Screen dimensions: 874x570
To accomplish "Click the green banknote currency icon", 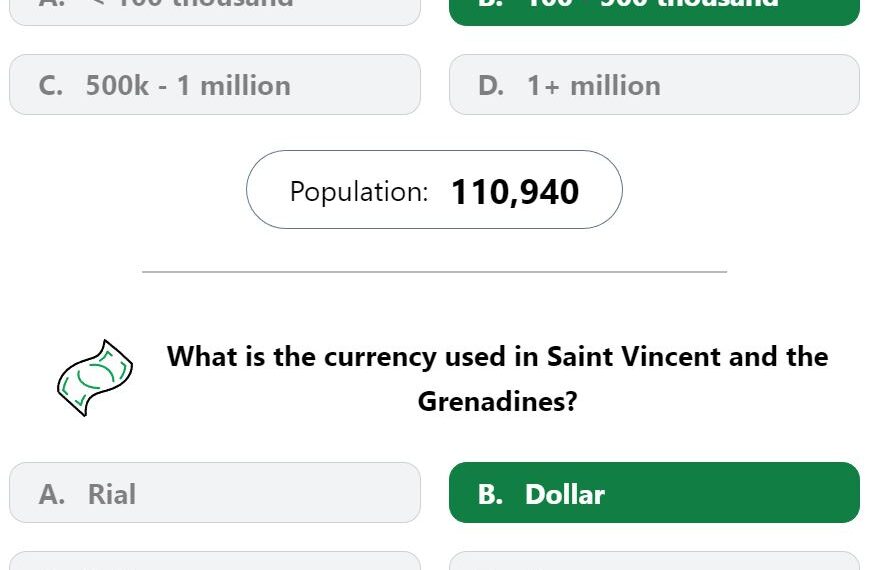I will [95, 378].
